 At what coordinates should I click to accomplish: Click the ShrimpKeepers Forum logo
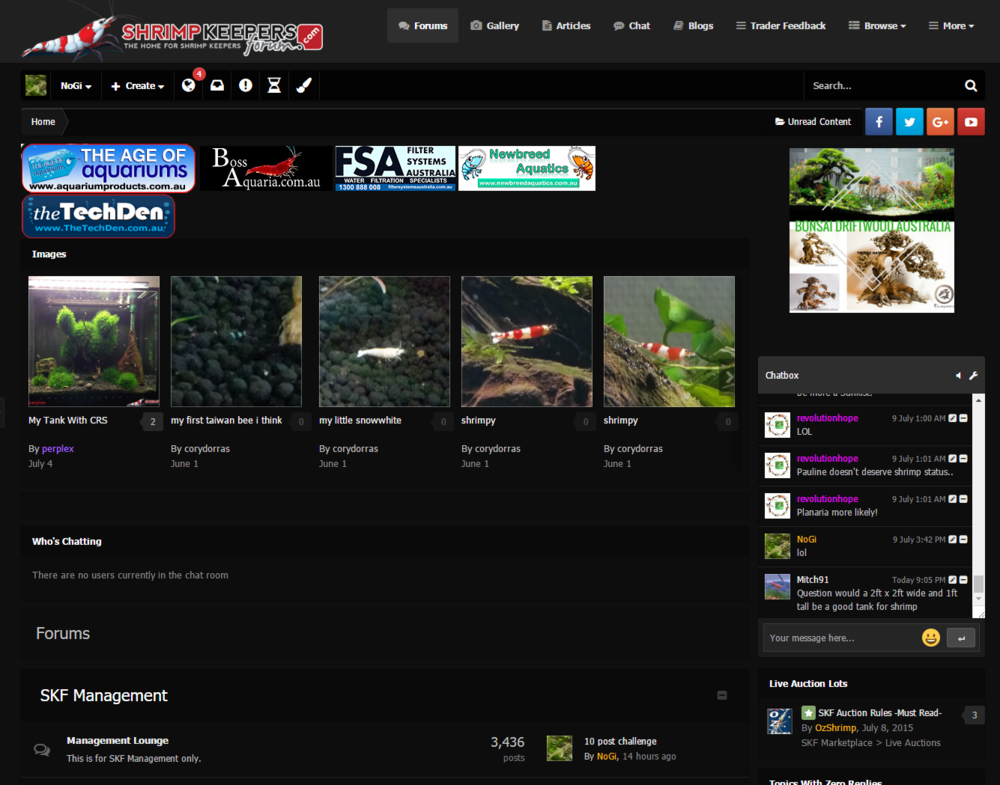[172, 32]
